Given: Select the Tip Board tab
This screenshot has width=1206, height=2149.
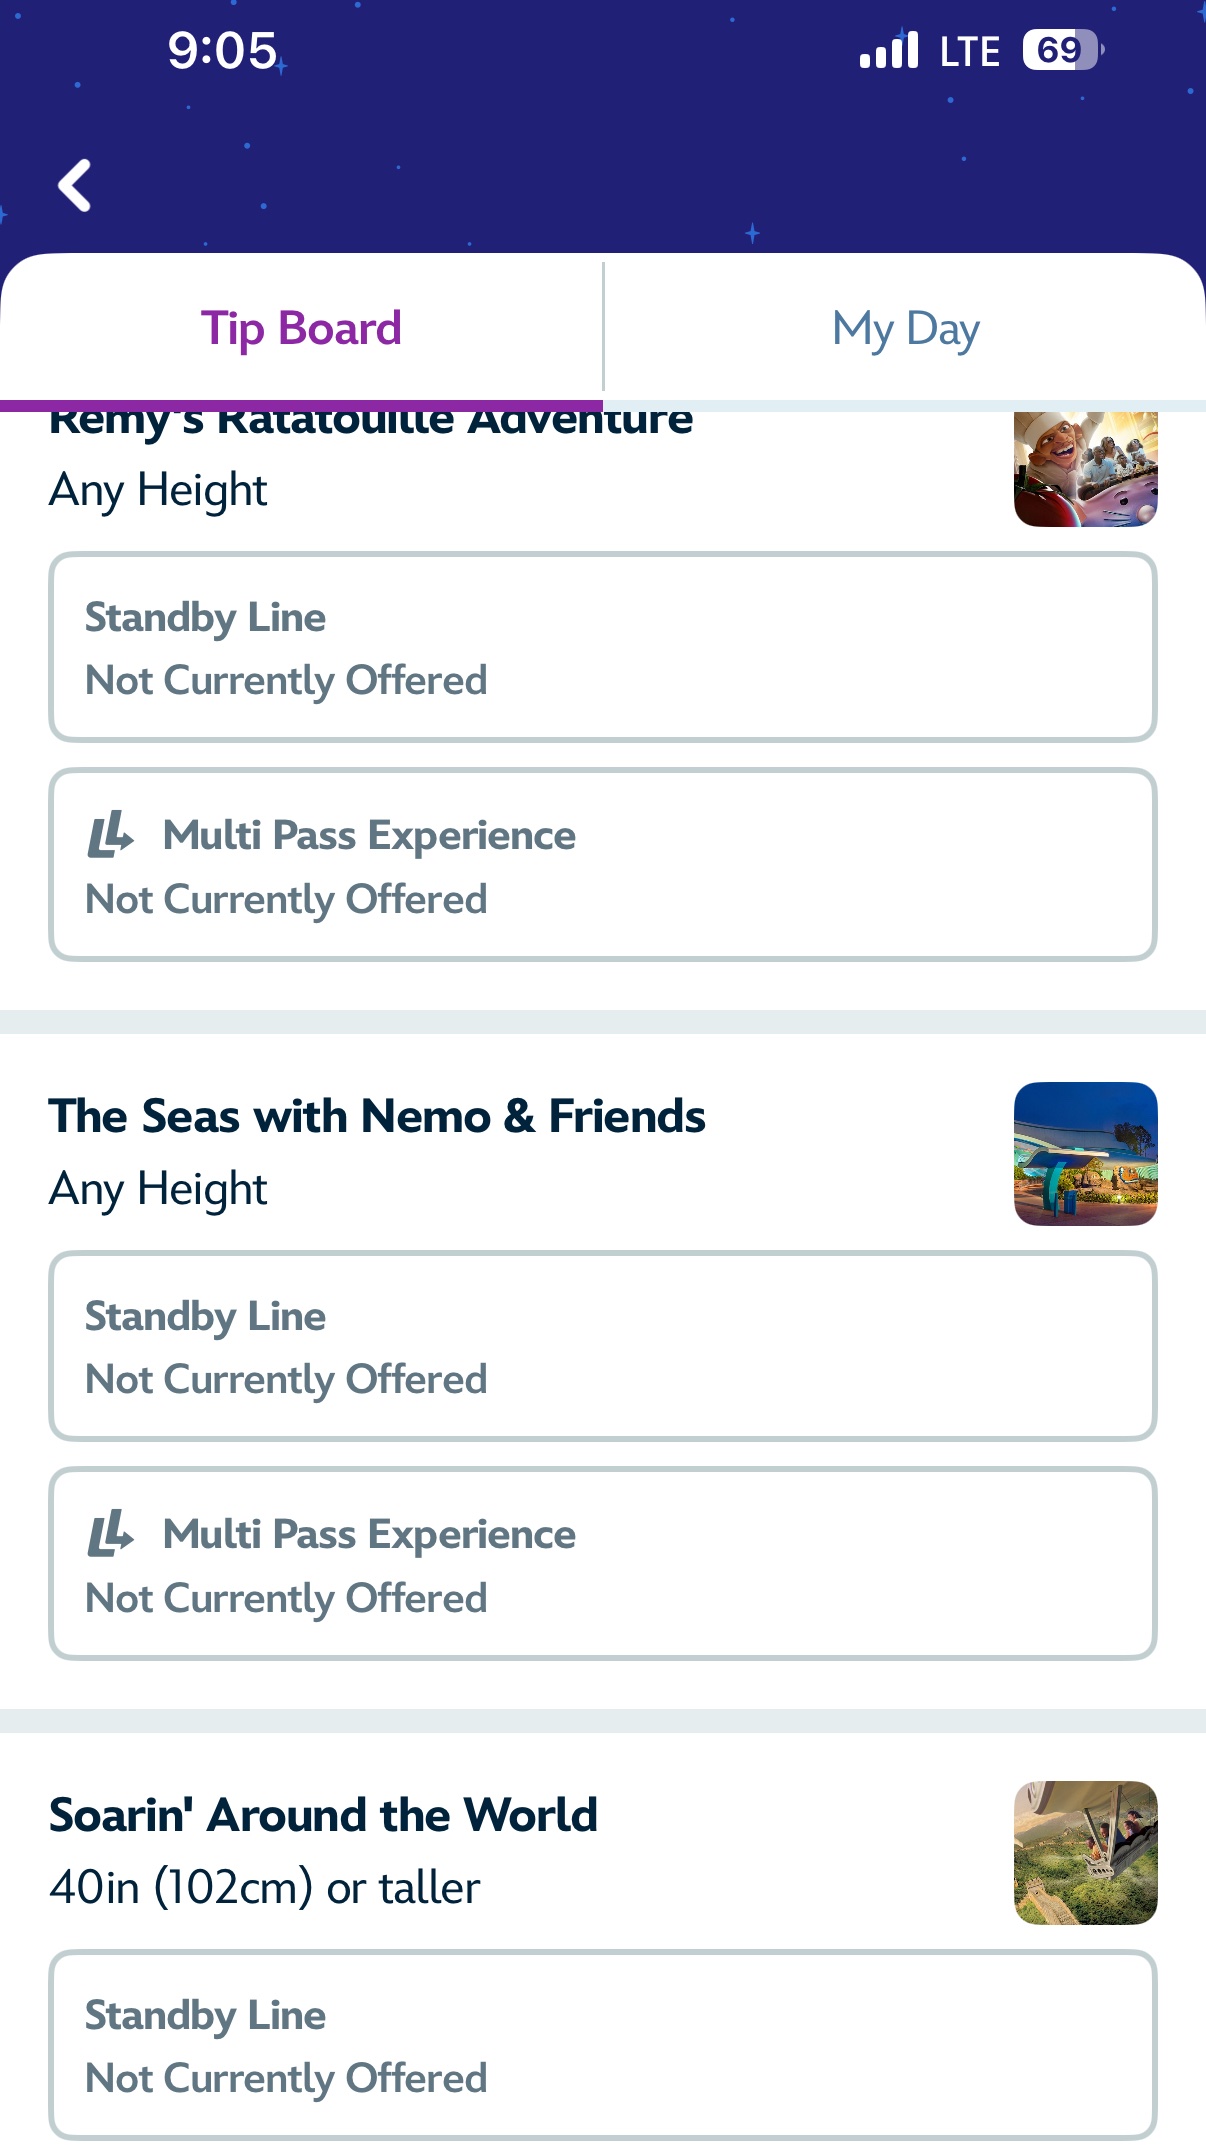Looking at the screenshot, I should pyautogui.click(x=301, y=329).
